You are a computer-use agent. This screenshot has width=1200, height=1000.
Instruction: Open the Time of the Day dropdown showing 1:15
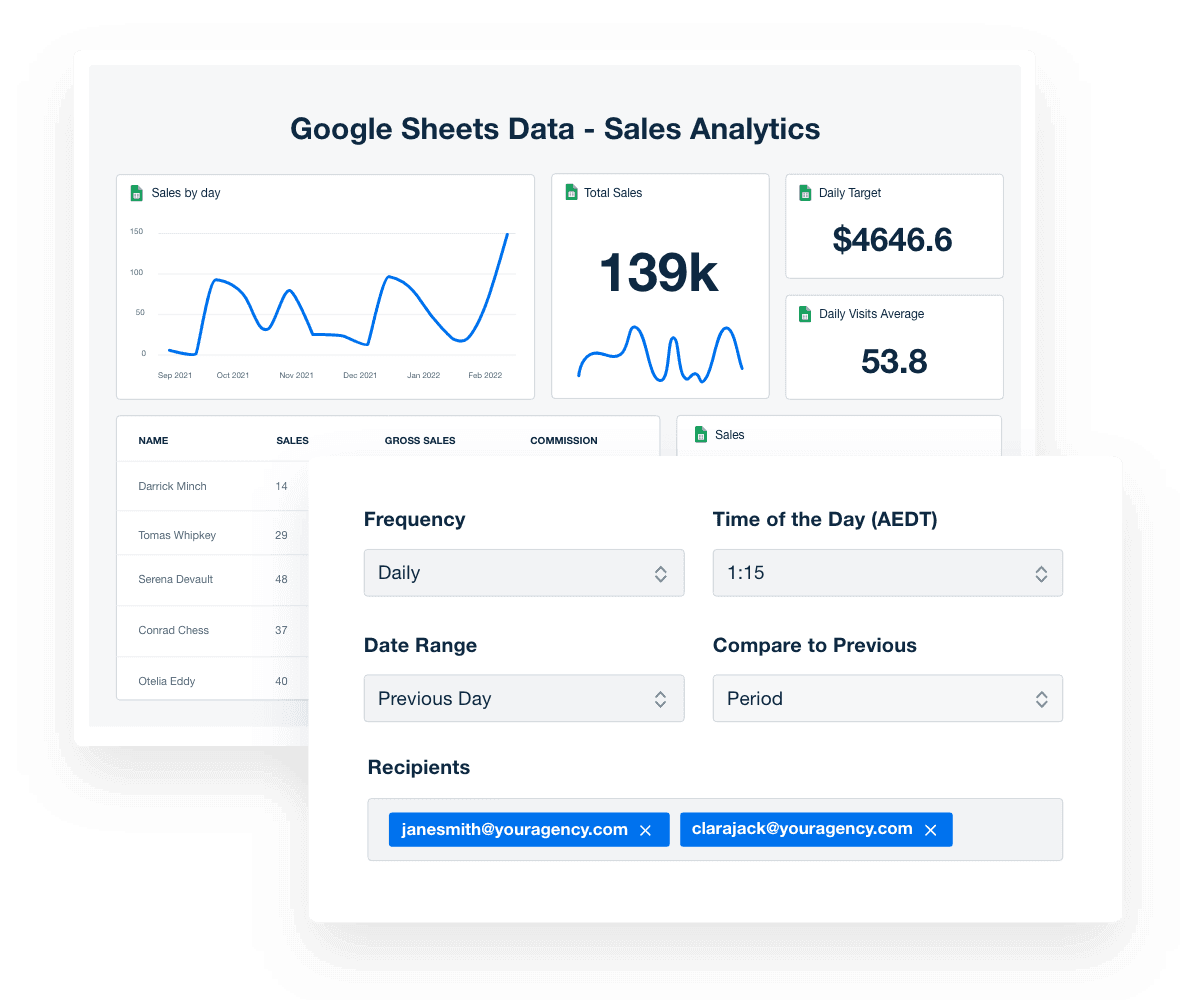pyautogui.click(x=887, y=573)
